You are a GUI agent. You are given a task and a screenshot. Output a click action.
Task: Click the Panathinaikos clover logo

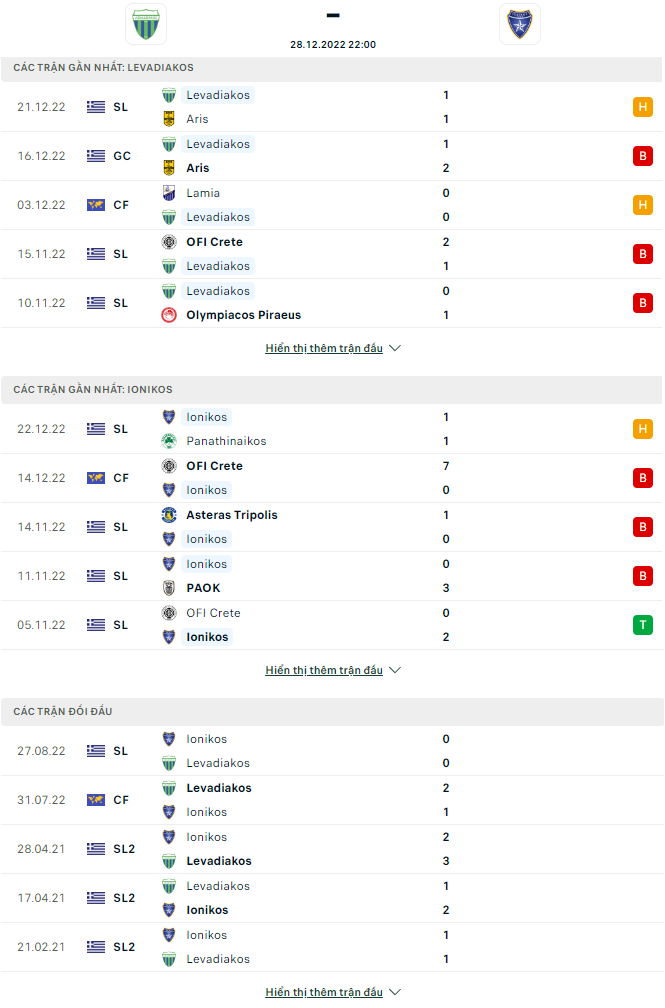[x=169, y=441]
